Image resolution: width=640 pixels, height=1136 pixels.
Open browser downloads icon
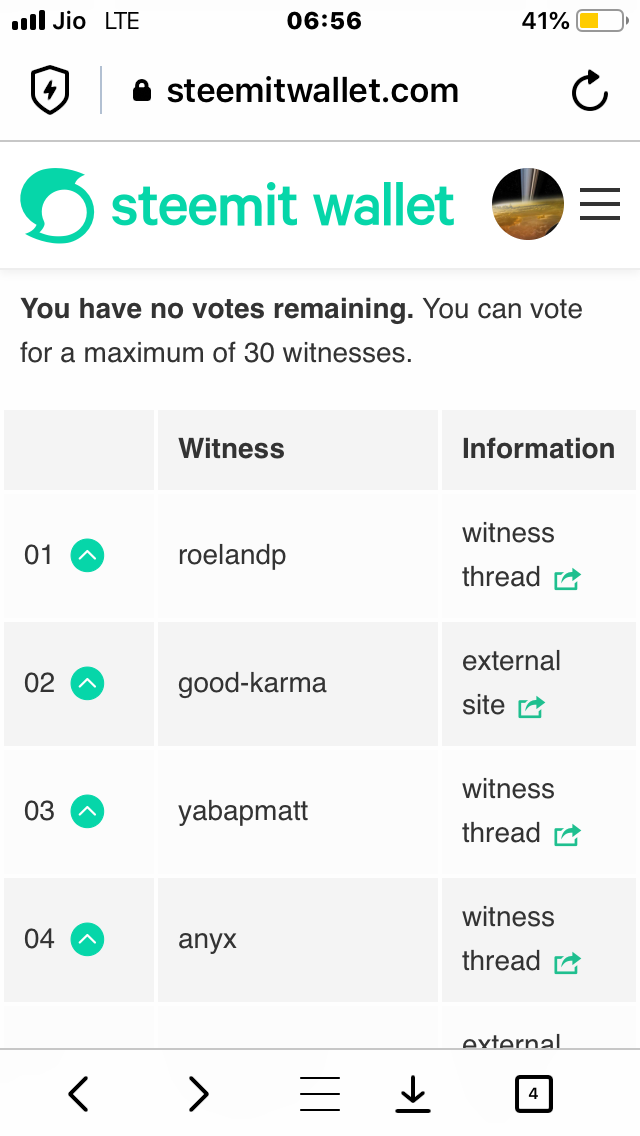[x=412, y=1095]
